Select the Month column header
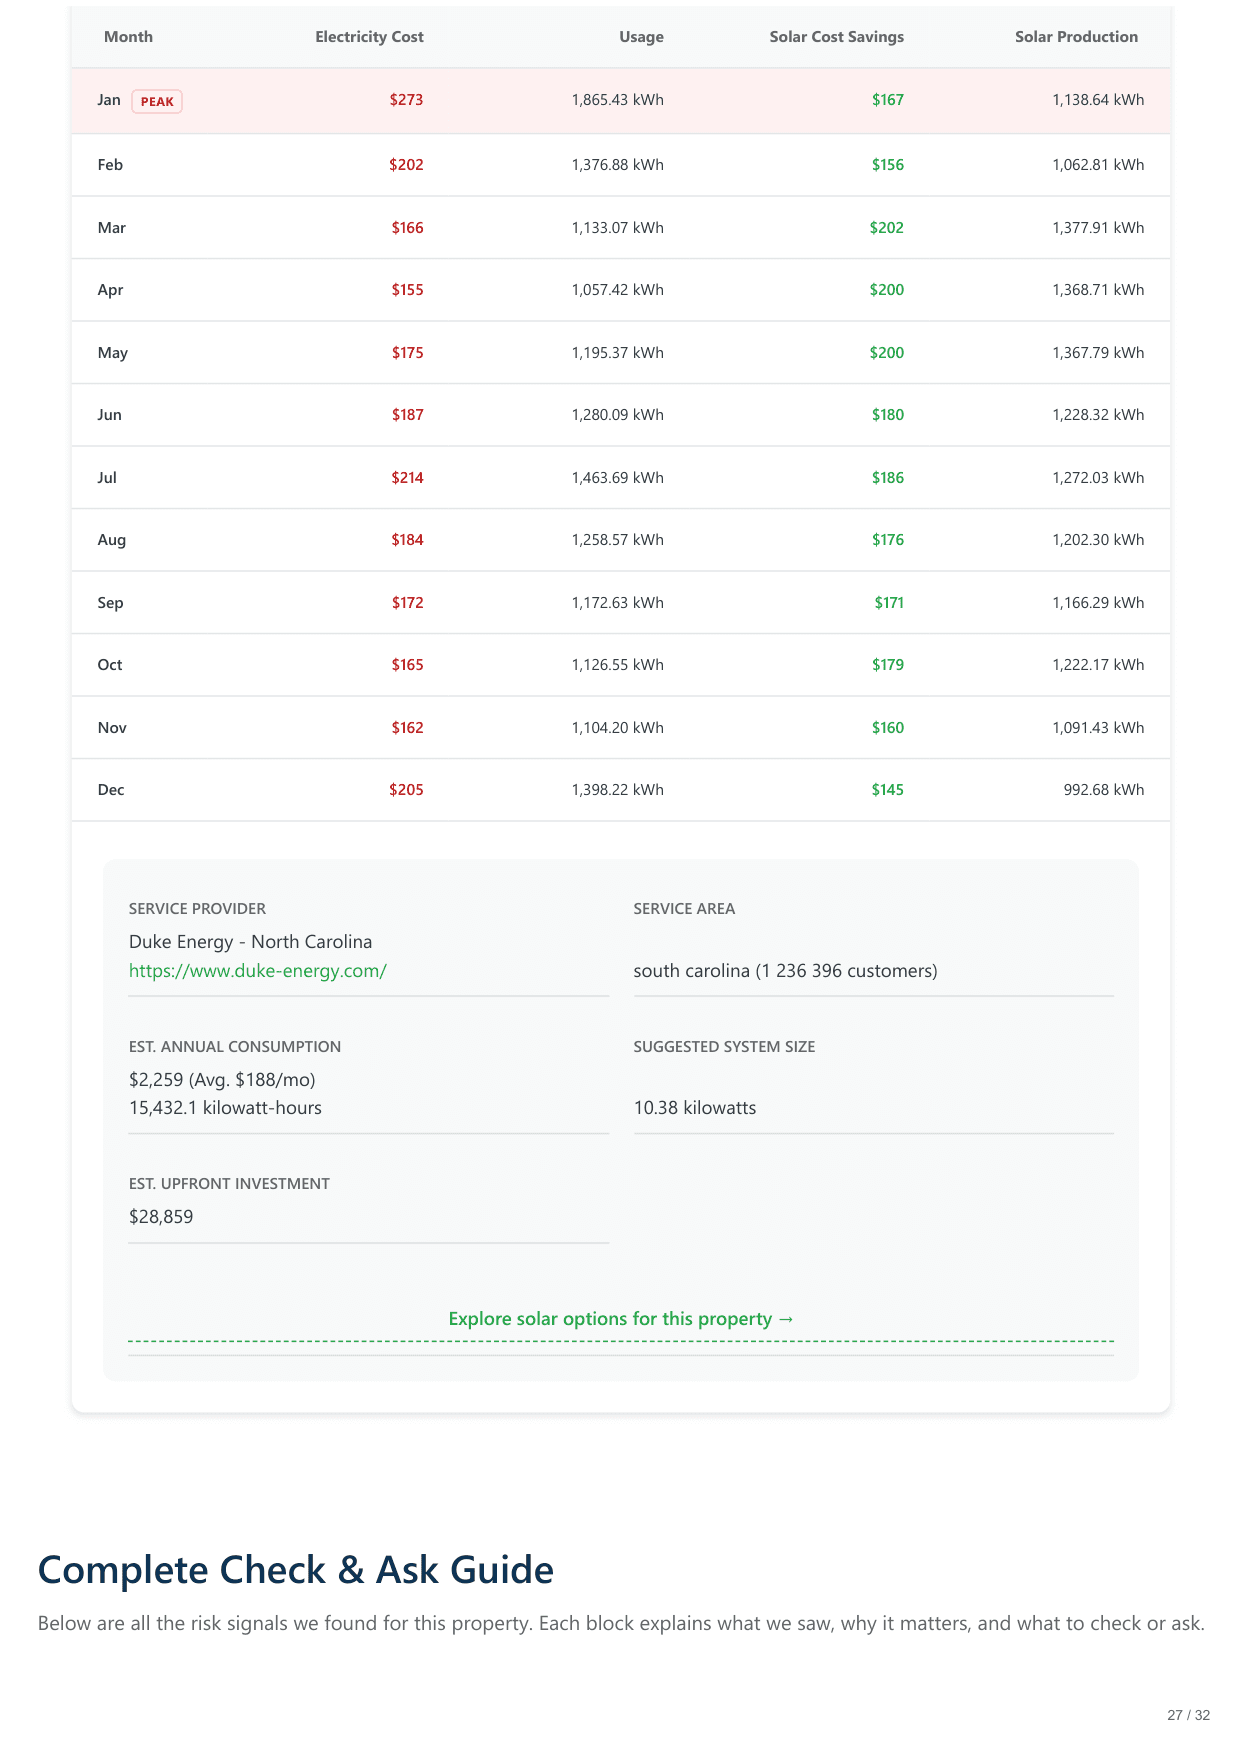 click(x=128, y=37)
